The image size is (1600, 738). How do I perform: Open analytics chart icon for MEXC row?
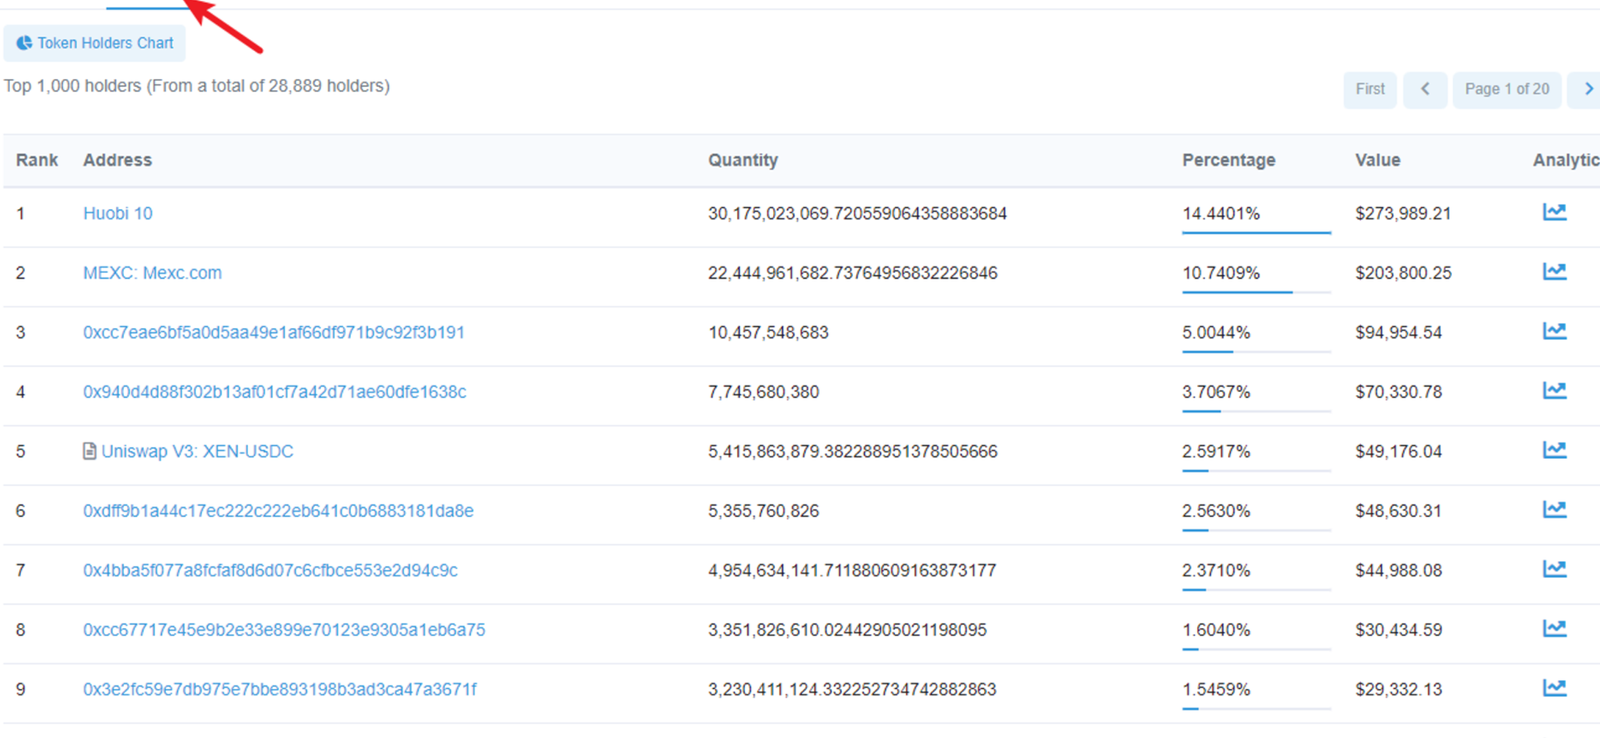click(1554, 271)
